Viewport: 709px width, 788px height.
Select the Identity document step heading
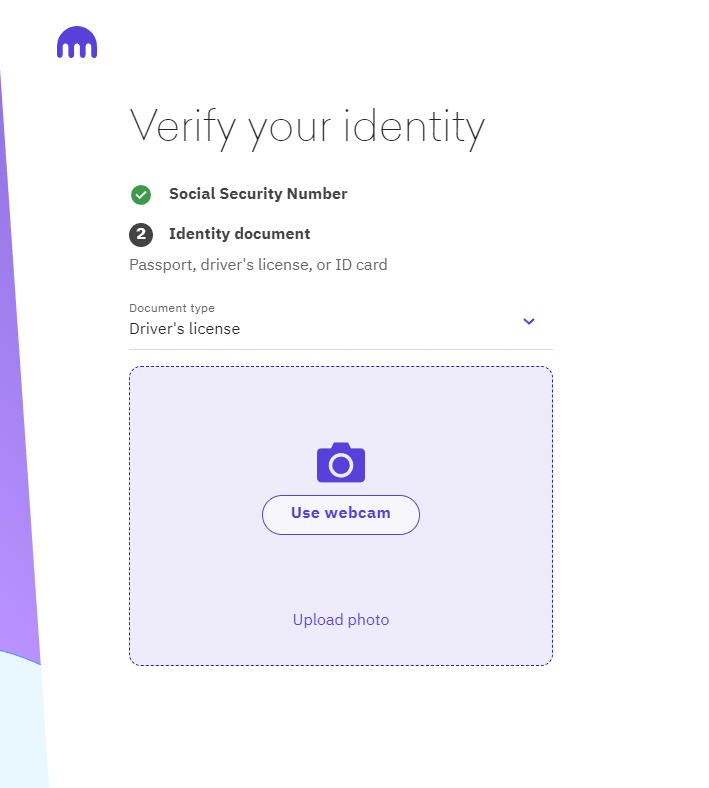[x=239, y=234]
